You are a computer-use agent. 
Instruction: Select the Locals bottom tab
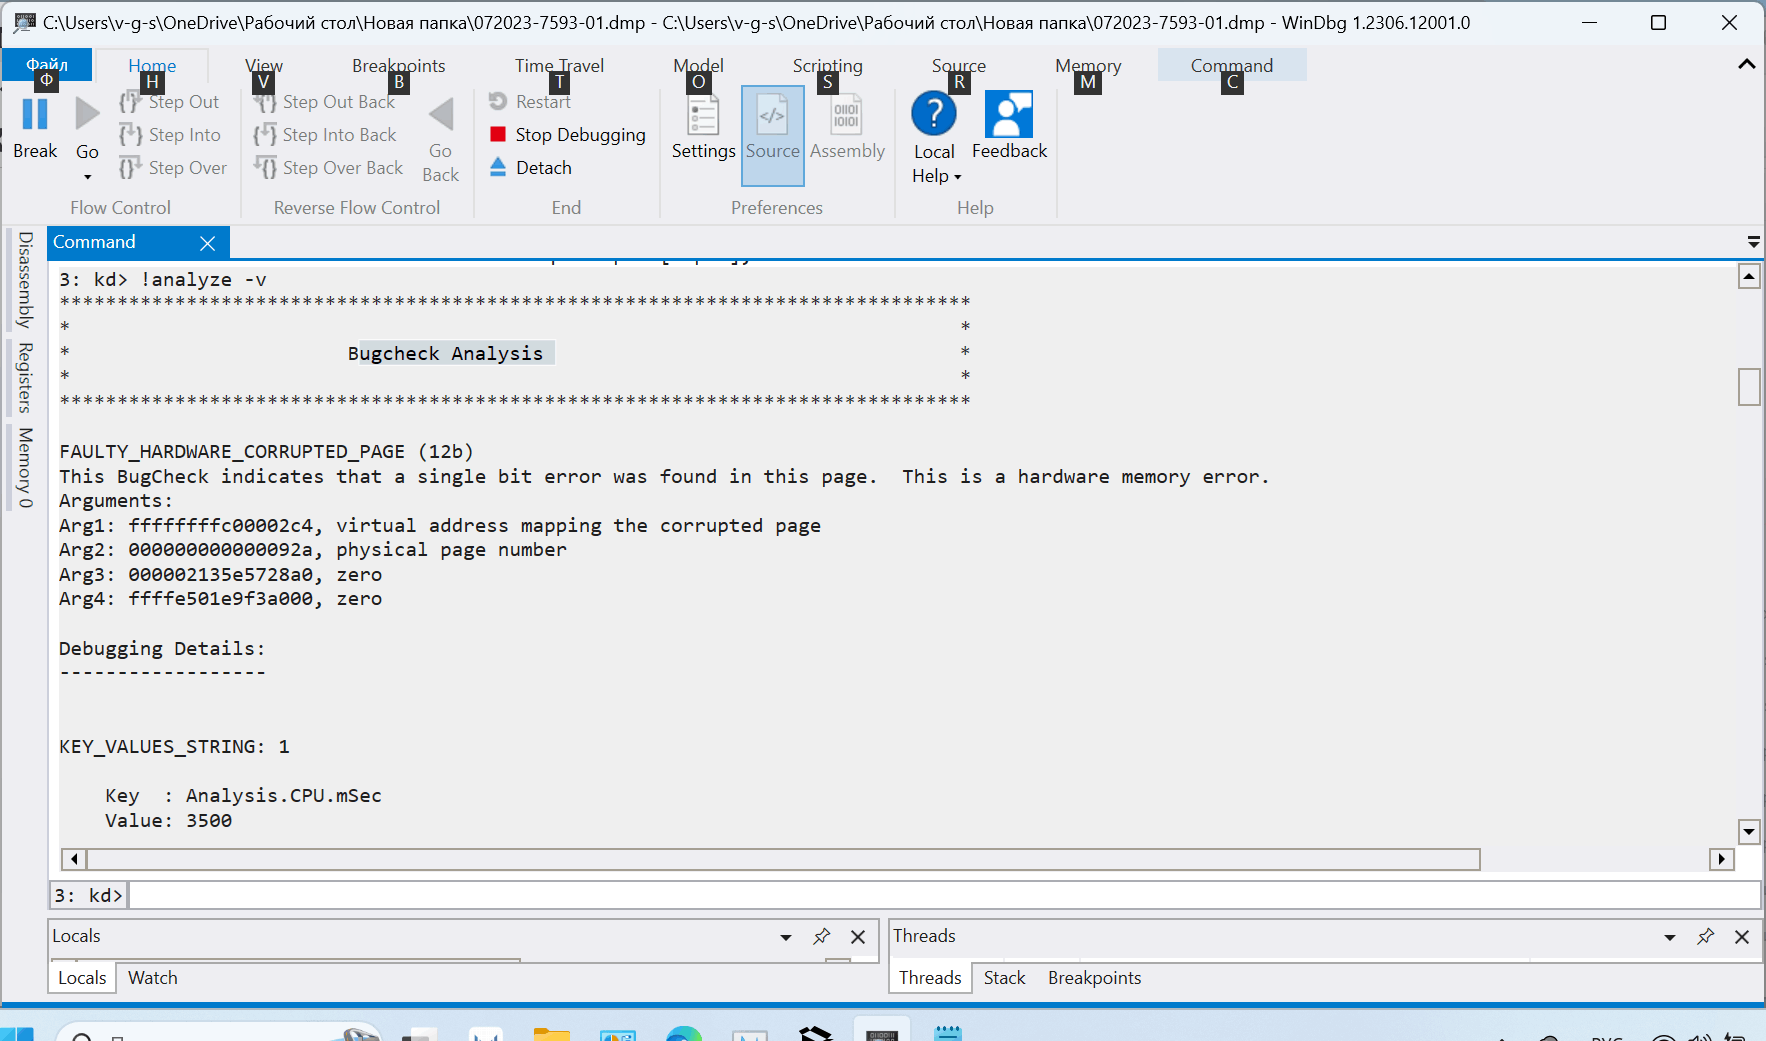coord(82,978)
